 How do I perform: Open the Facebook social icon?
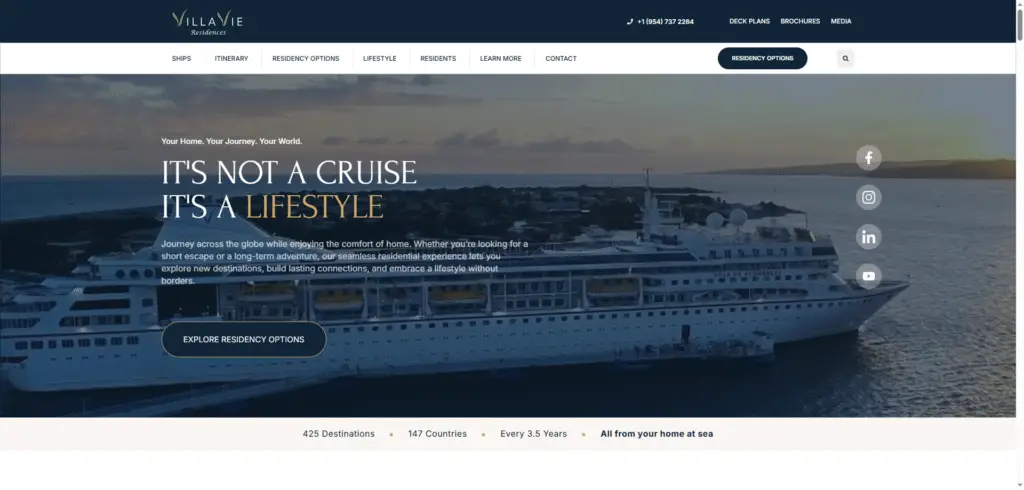point(869,157)
